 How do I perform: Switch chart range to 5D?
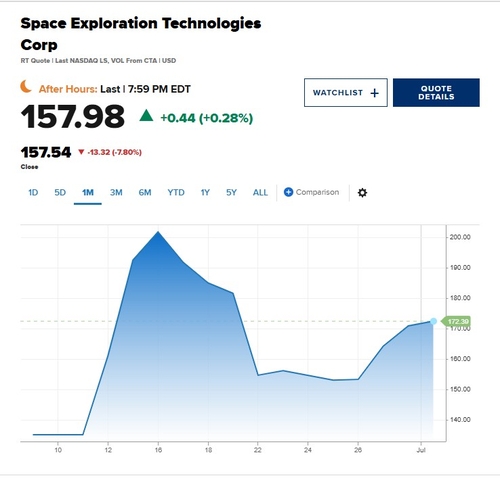click(60, 193)
